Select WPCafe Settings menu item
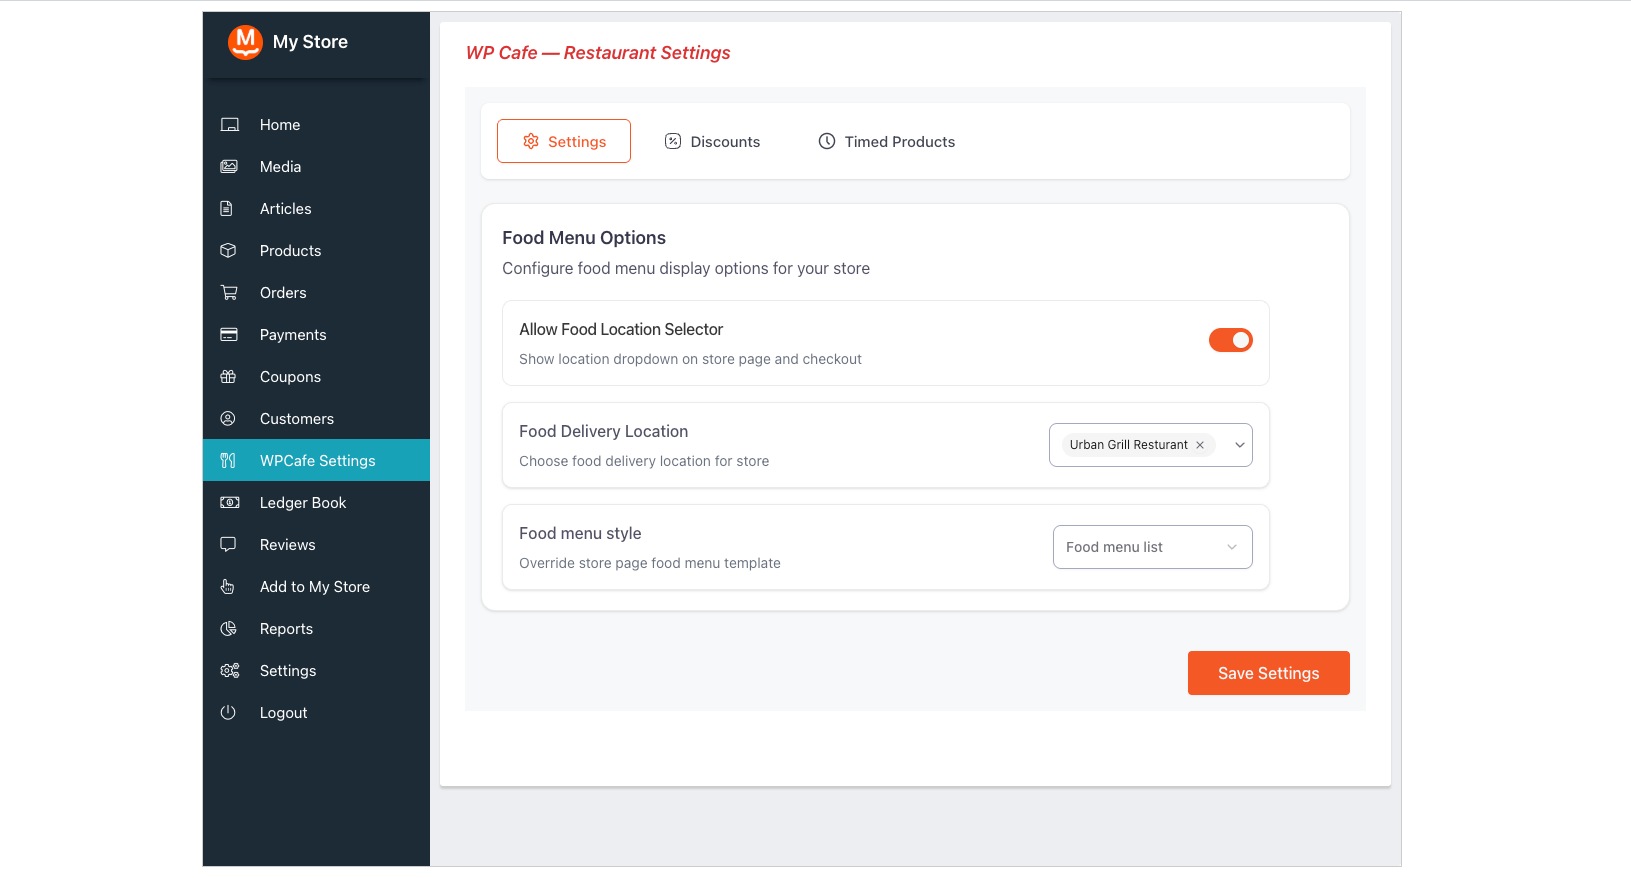 (316, 460)
